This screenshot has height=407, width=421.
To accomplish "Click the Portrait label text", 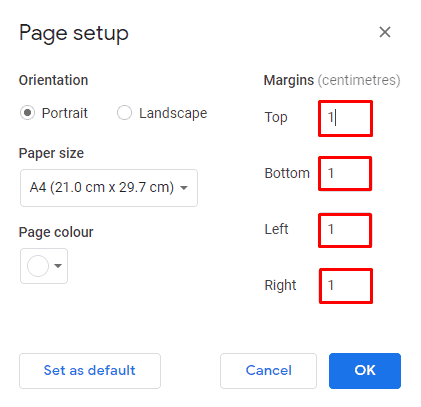I will [x=65, y=113].
